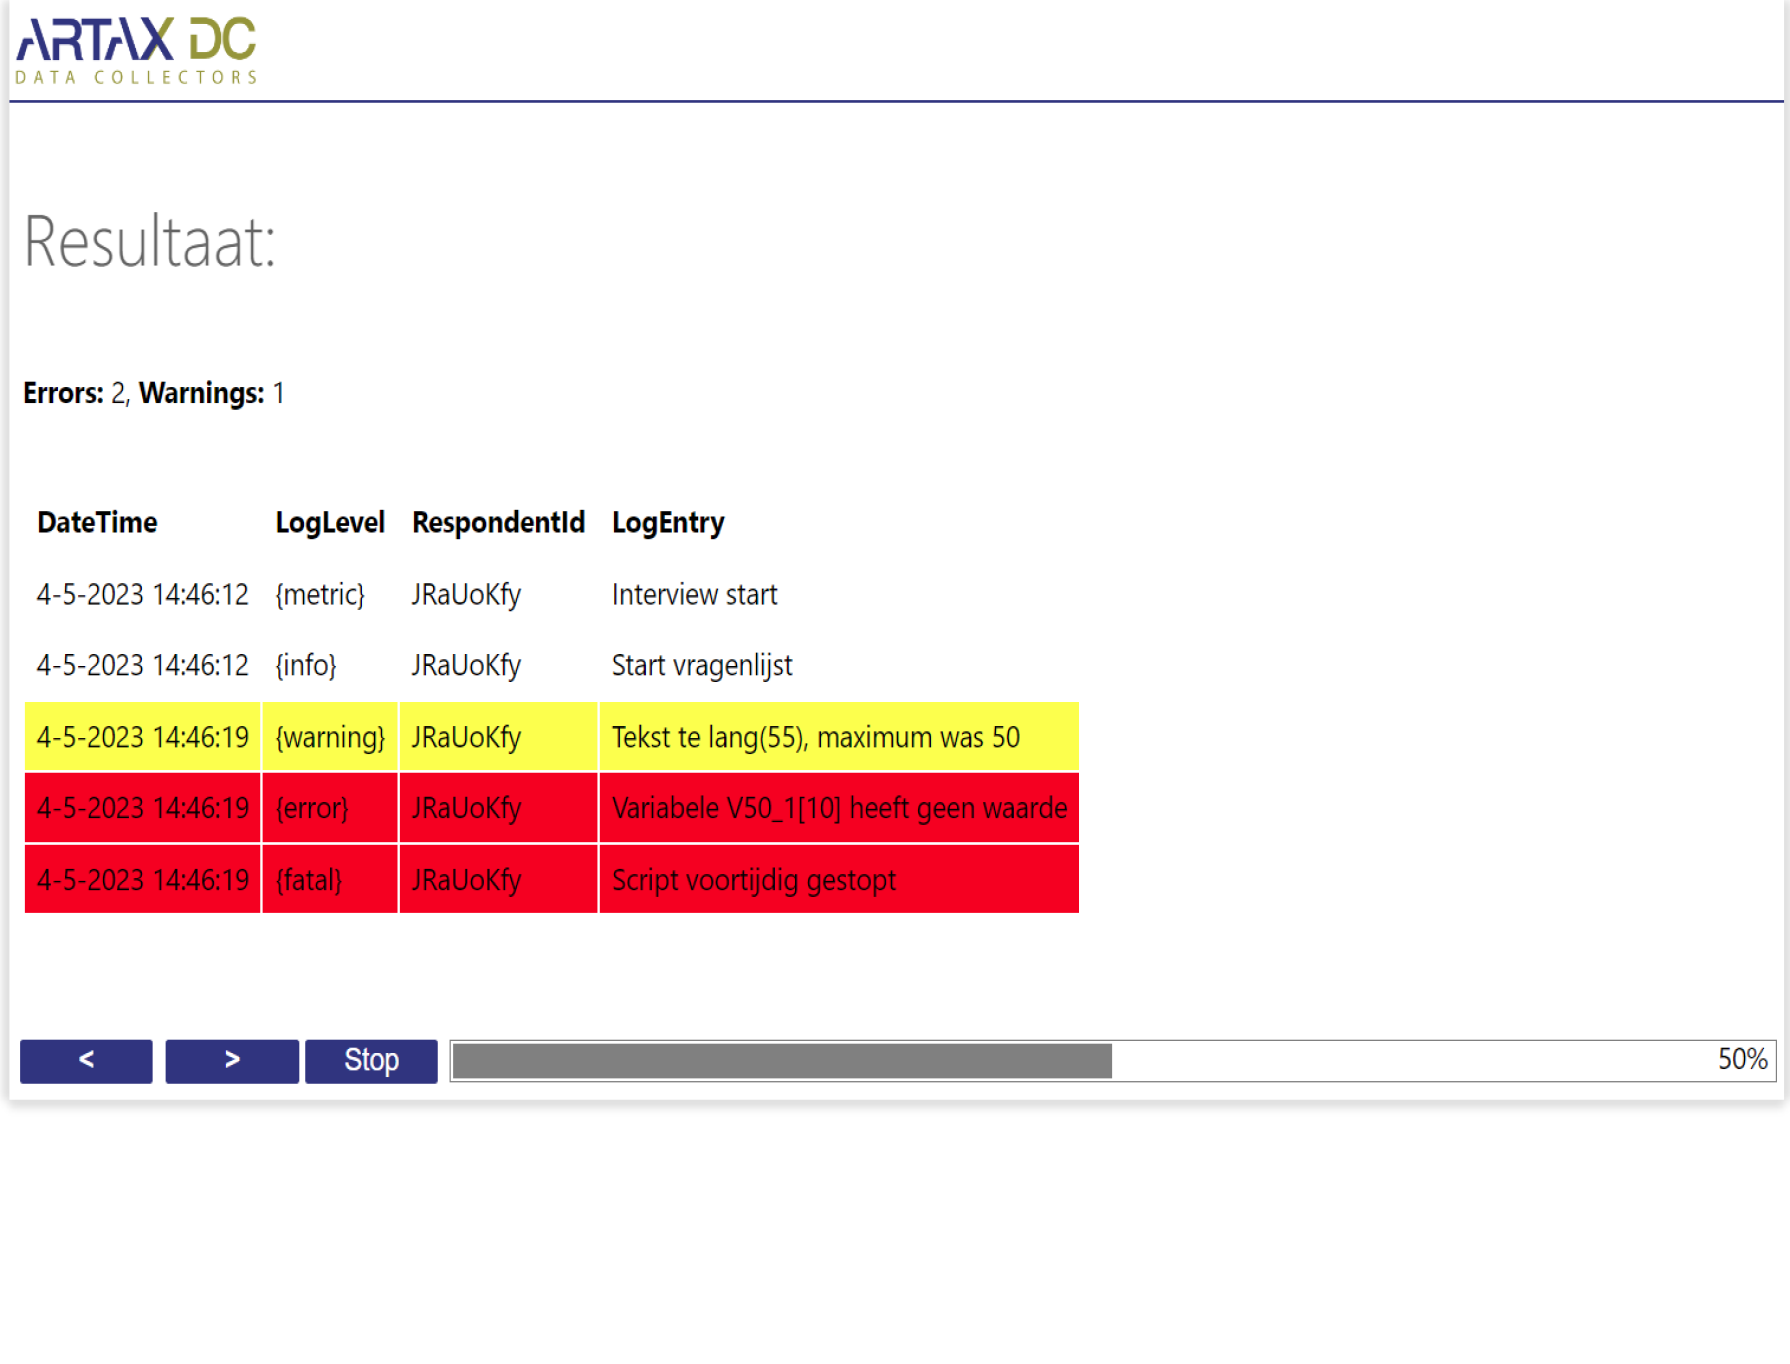Click the {warning} log level cell
This screenshot has width=1790, height=1364.
click(329, 738)
